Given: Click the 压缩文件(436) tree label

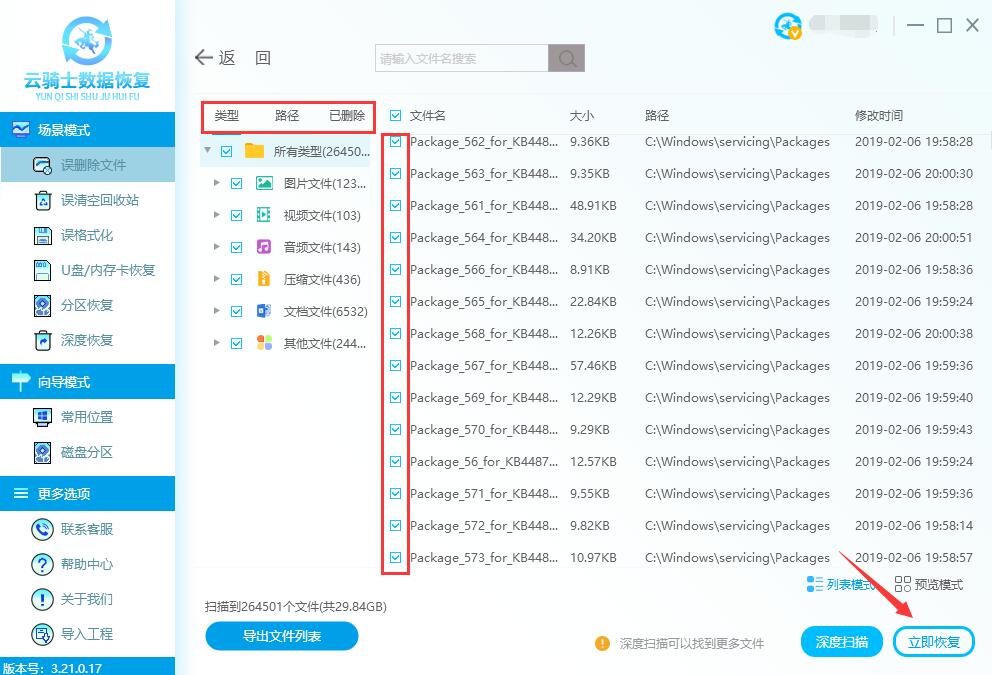Looking at the screenshot, I should pyautogui.click(x=322, y=280).
